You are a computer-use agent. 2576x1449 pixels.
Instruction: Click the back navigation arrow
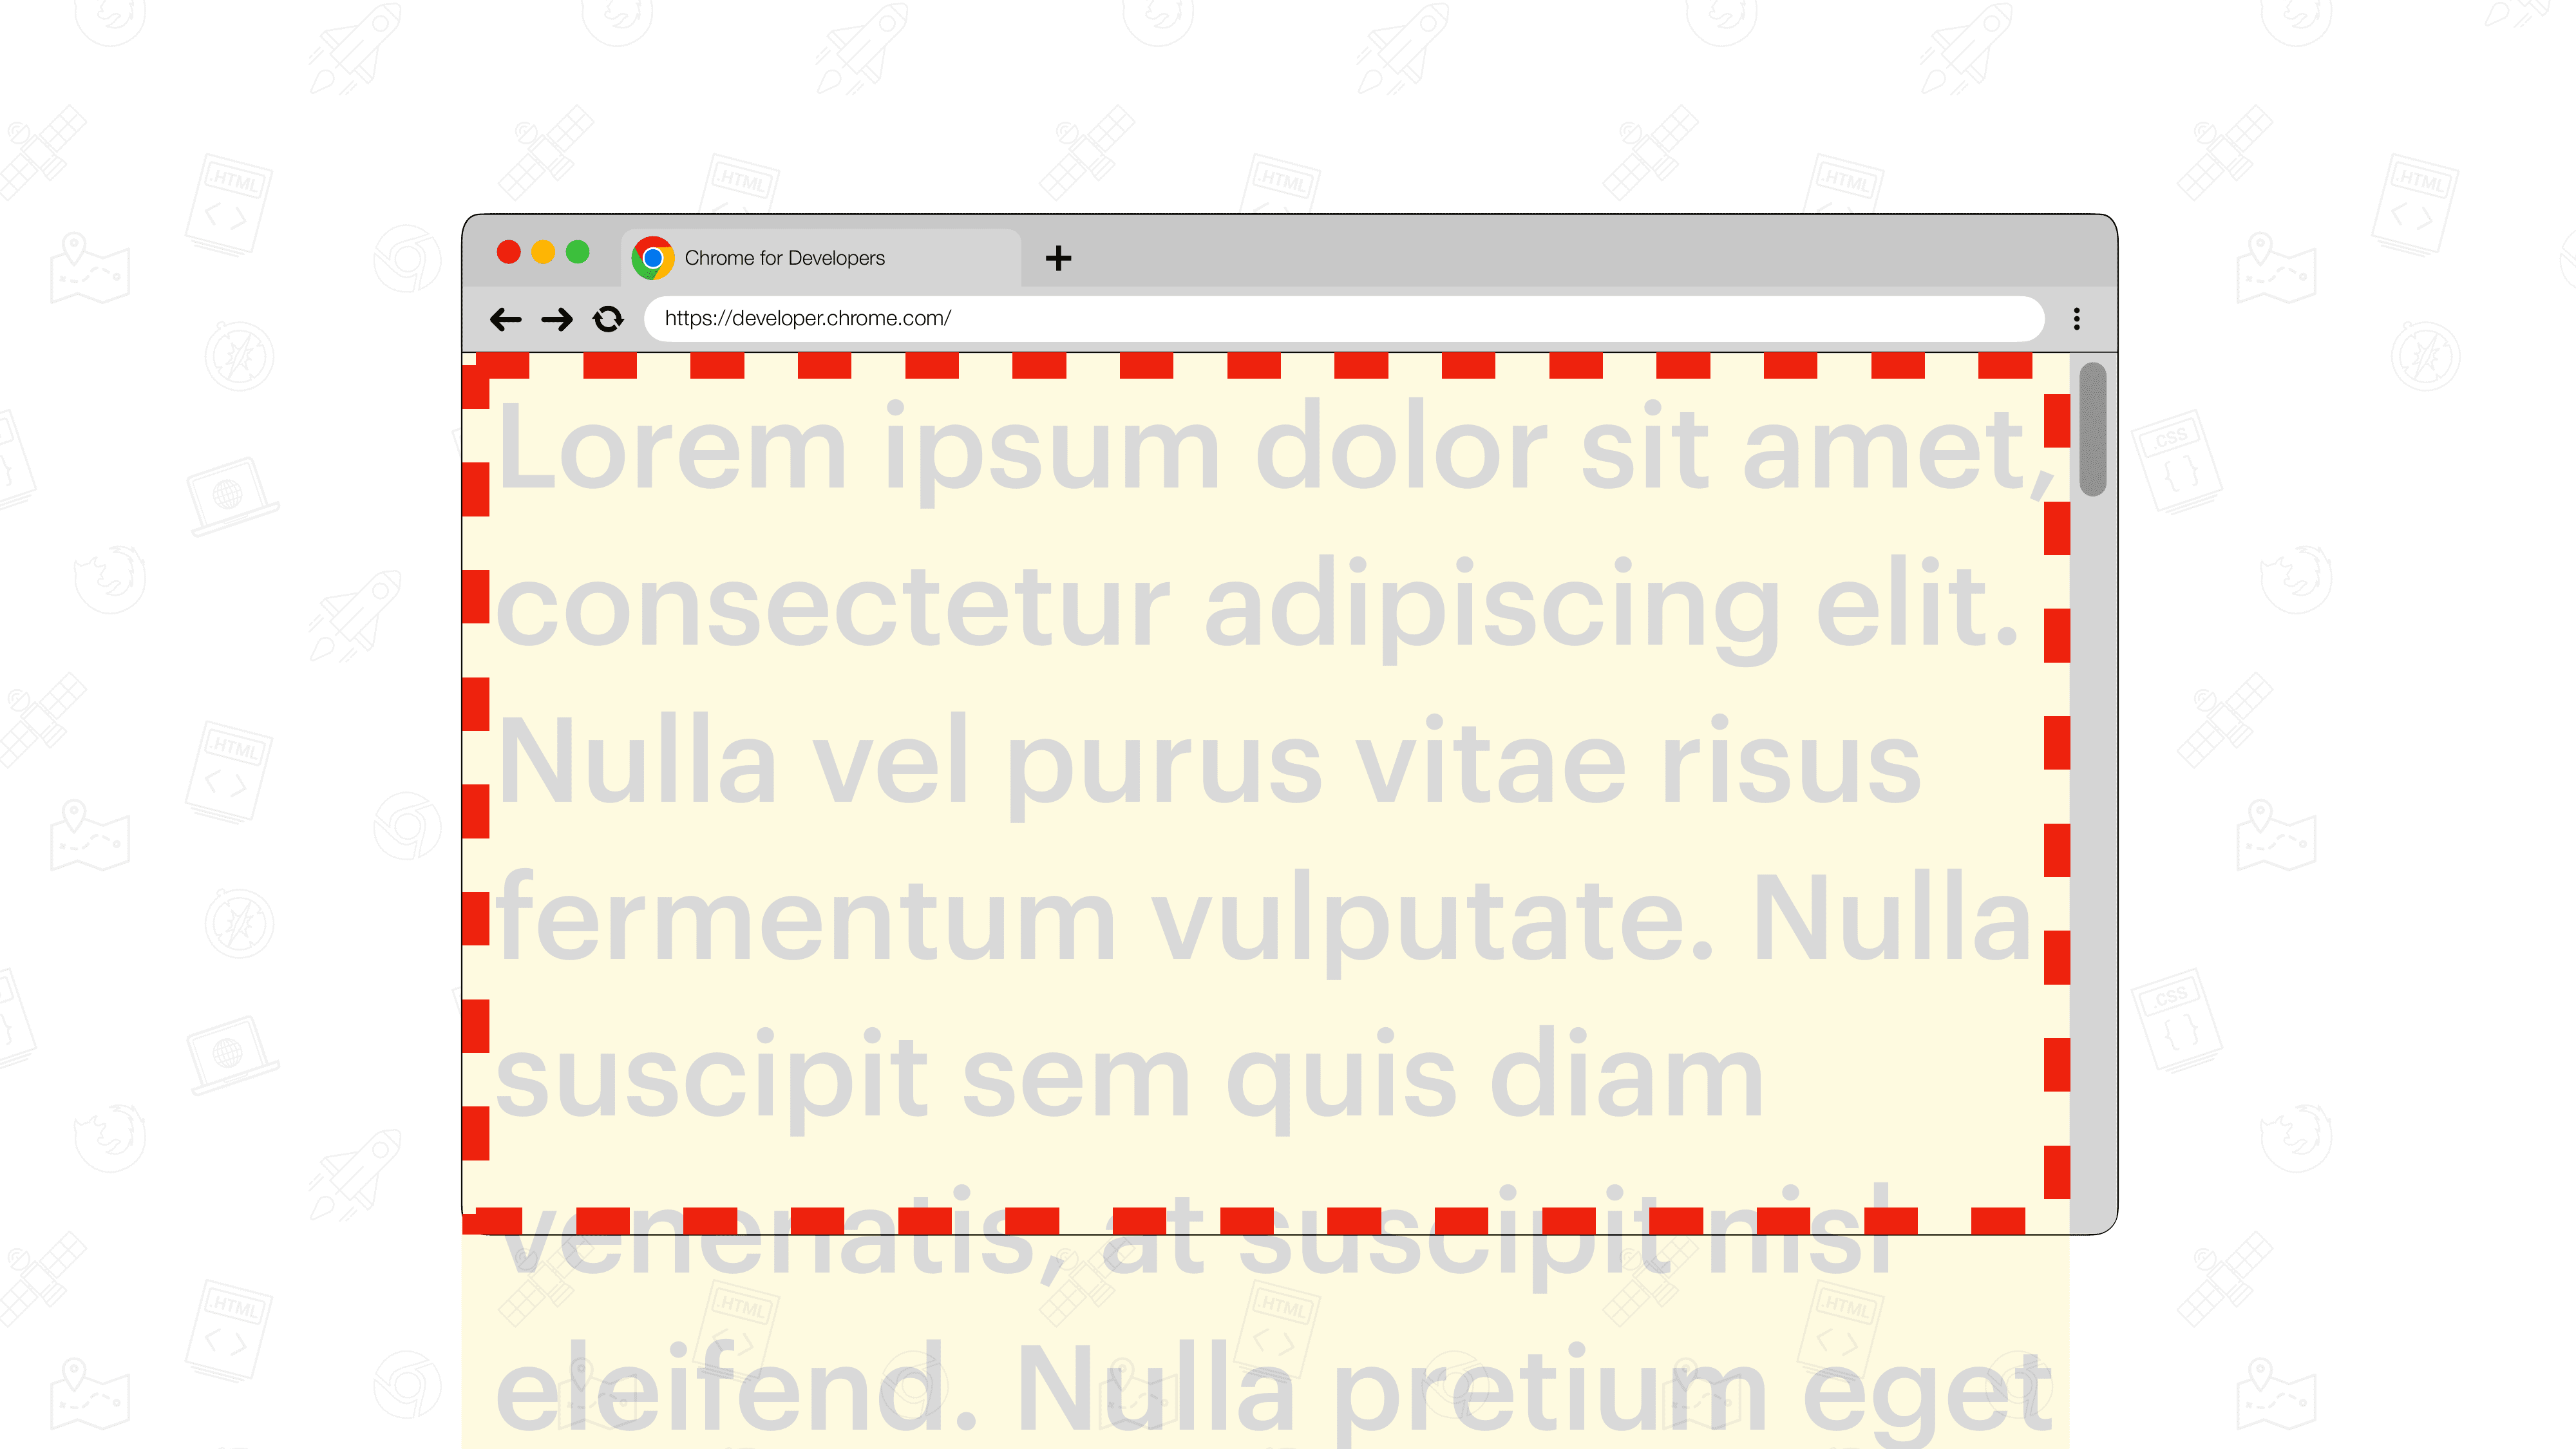(x=506, y=317)
